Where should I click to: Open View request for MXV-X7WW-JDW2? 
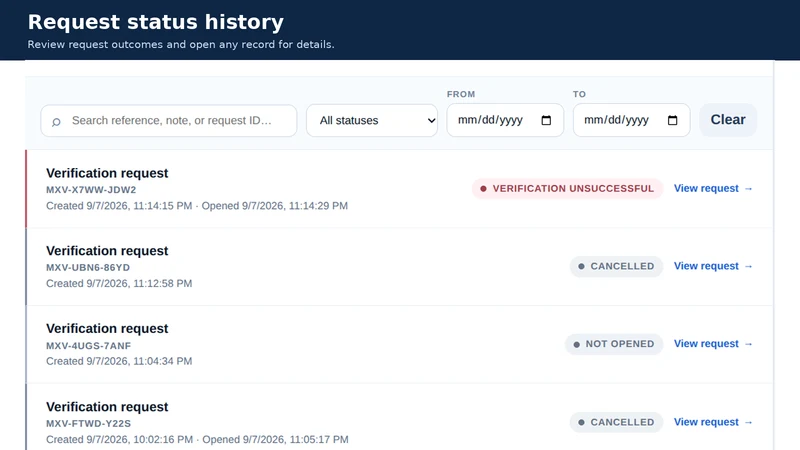click(713, 188)
